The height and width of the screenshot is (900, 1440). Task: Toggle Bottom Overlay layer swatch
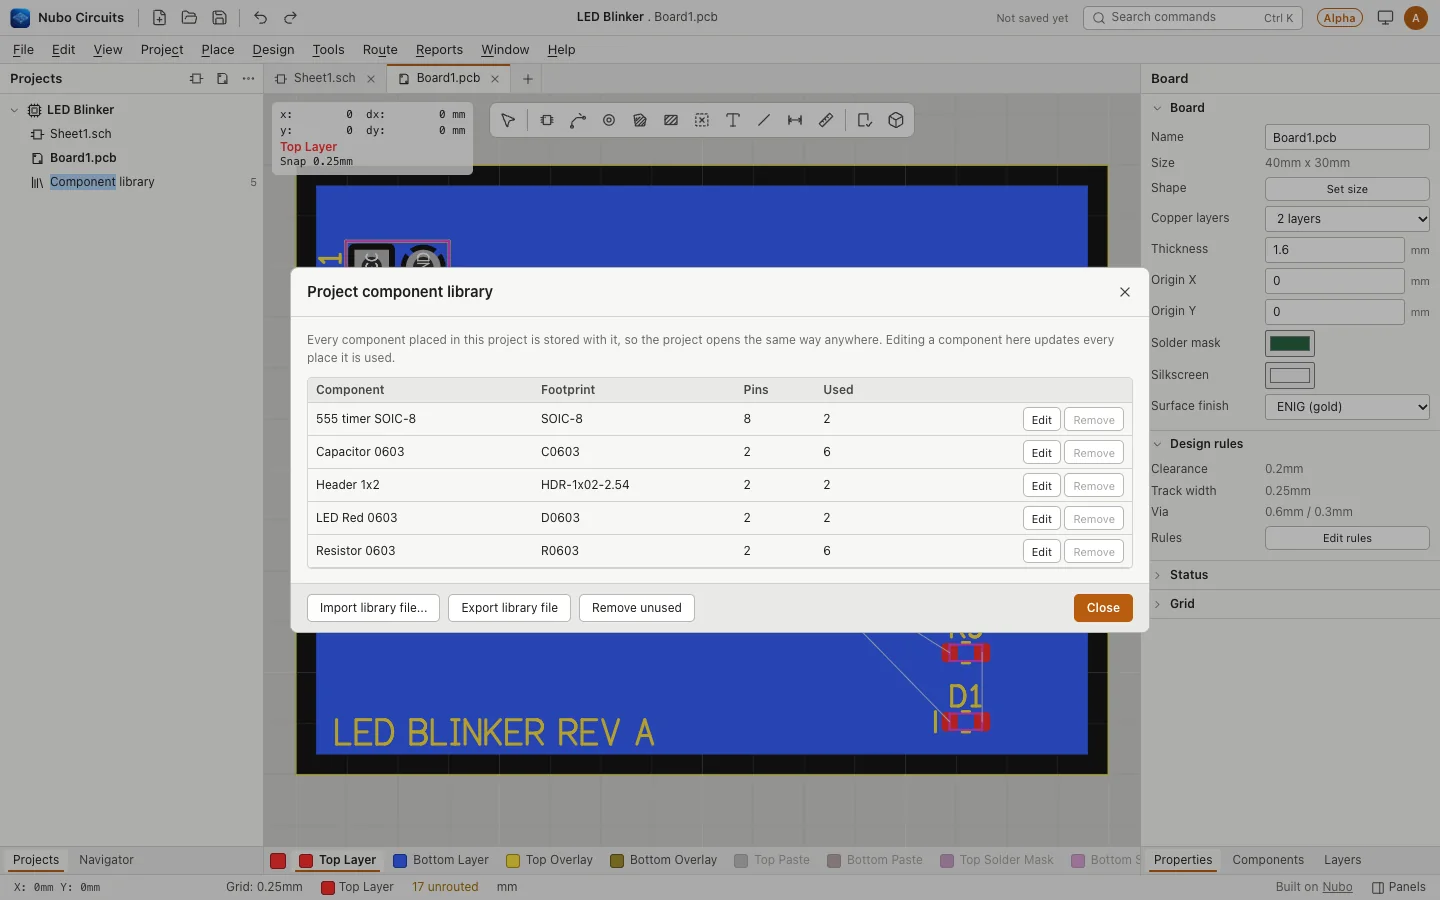click(x=617, y=860)
